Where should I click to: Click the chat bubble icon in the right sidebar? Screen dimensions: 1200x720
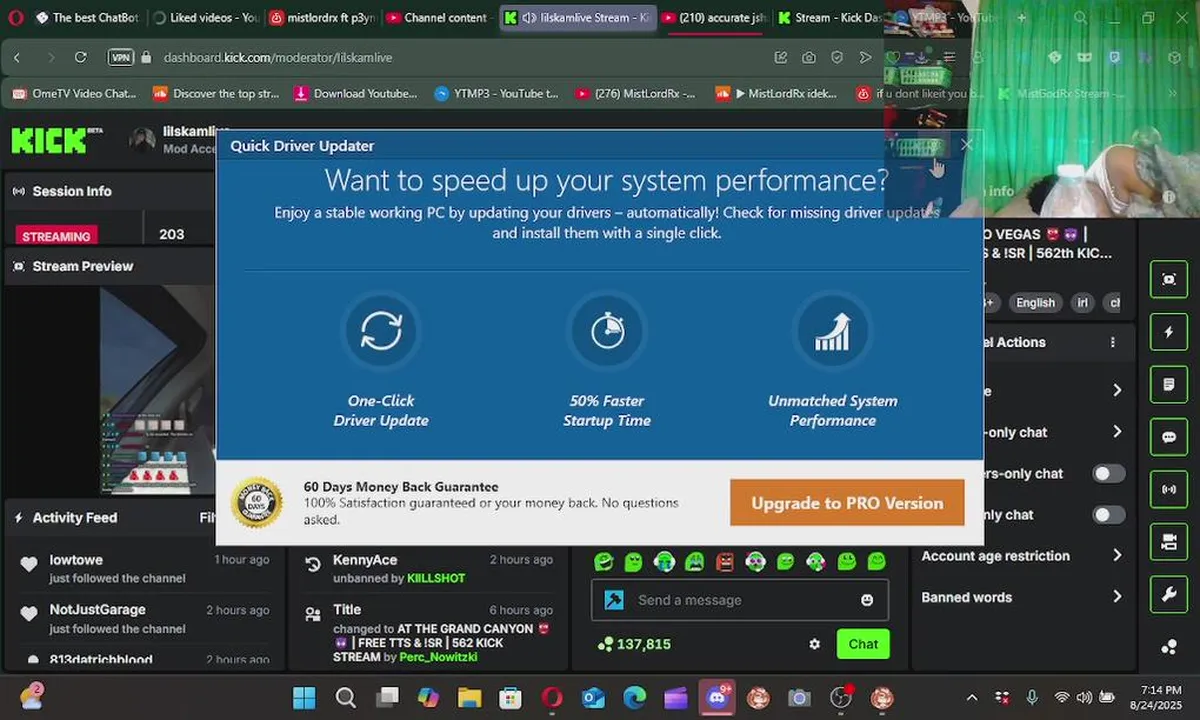tap(1169, 437)
